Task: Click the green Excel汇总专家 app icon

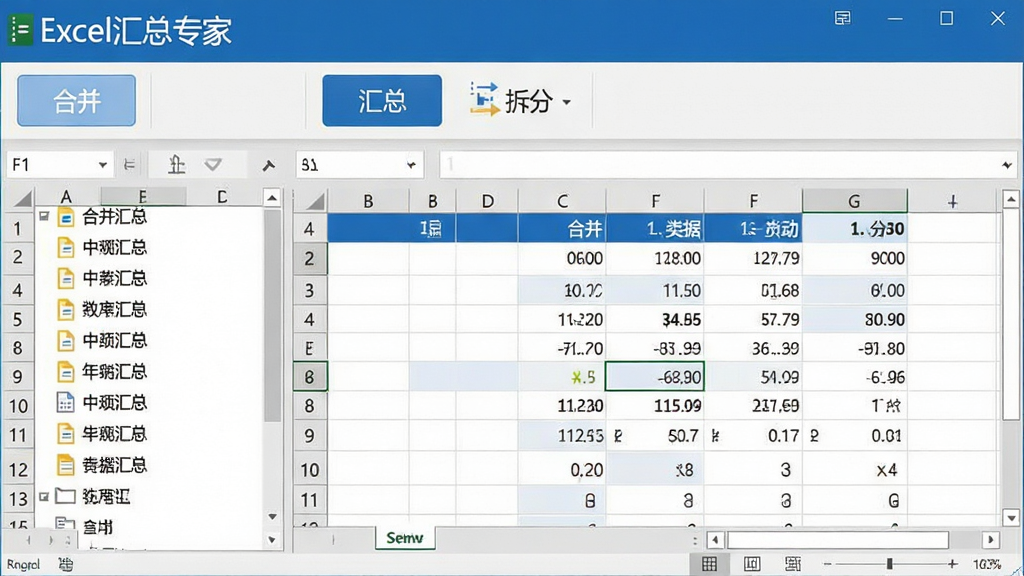Action: (x=20, y=30)
